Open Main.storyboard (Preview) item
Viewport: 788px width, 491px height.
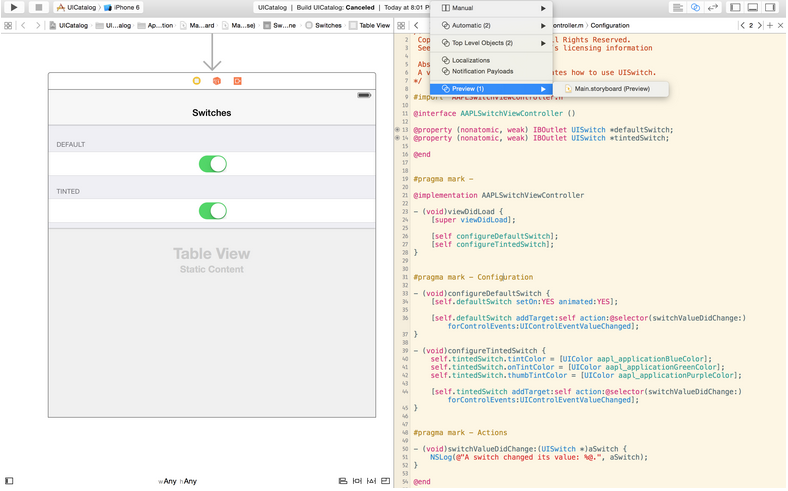coord(611,89)
